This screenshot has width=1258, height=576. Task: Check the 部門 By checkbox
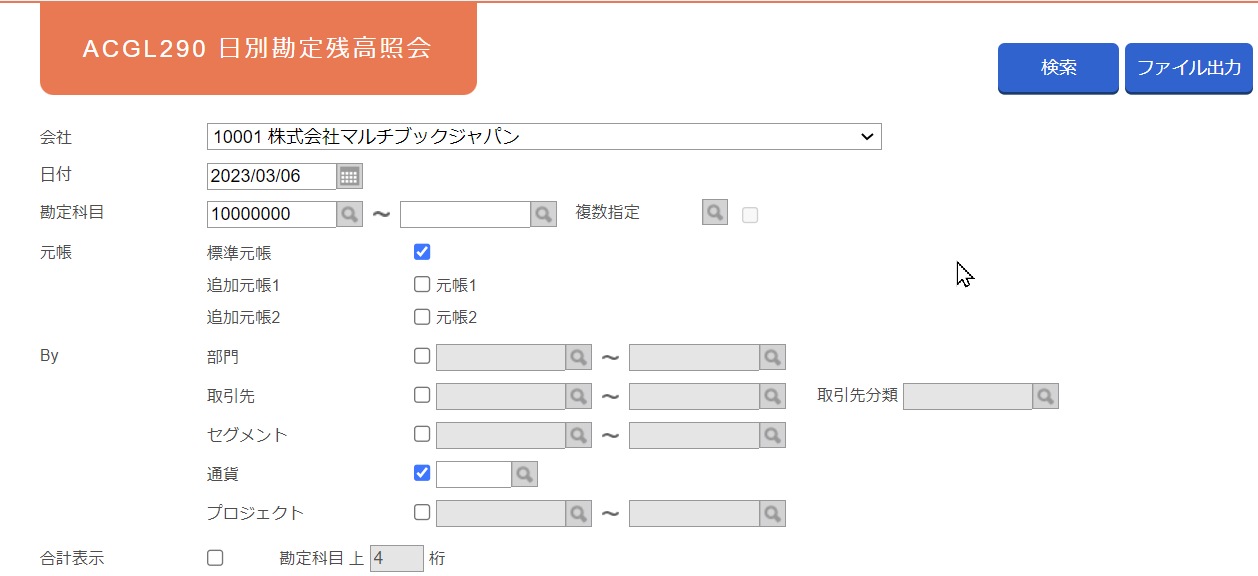(x=422, y=355)
